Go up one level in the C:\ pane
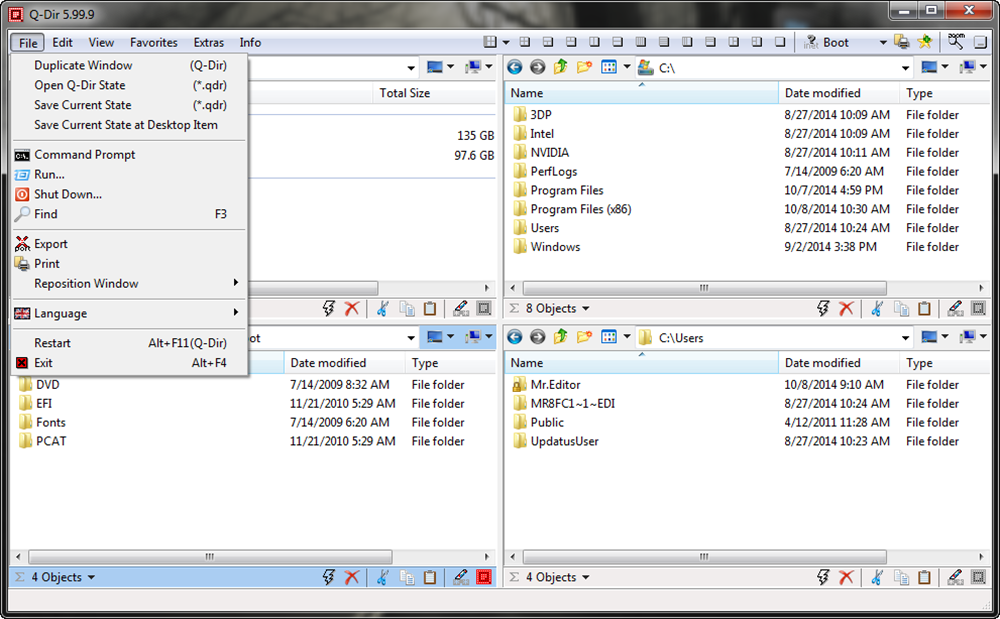This screenshot has width=1000, height=619. point(561,67)
